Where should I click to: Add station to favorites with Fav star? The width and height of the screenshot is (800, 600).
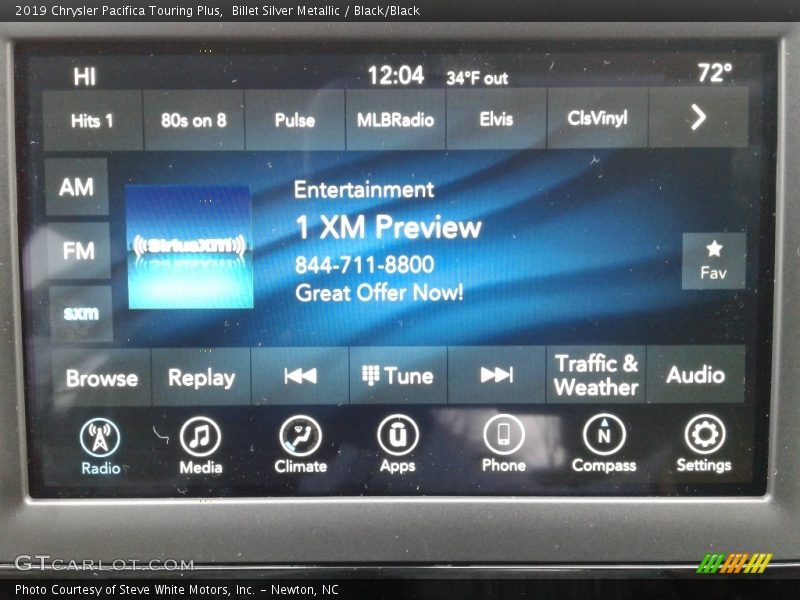pos(714,261)
